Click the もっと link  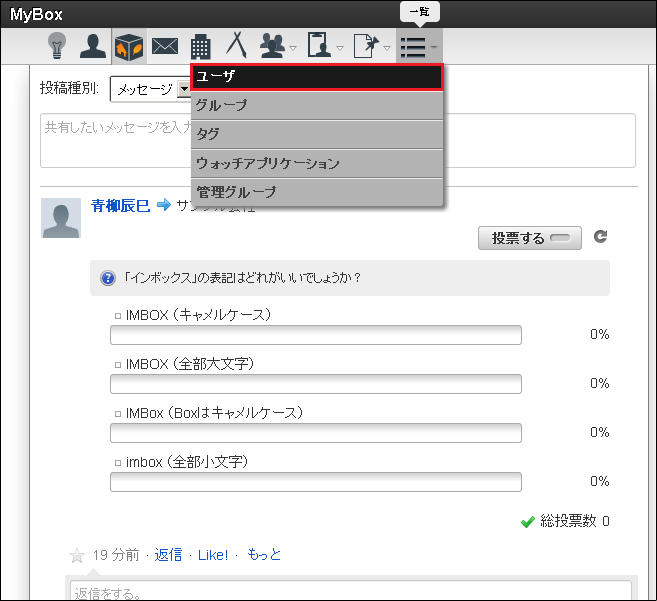(x=264, y=554)
